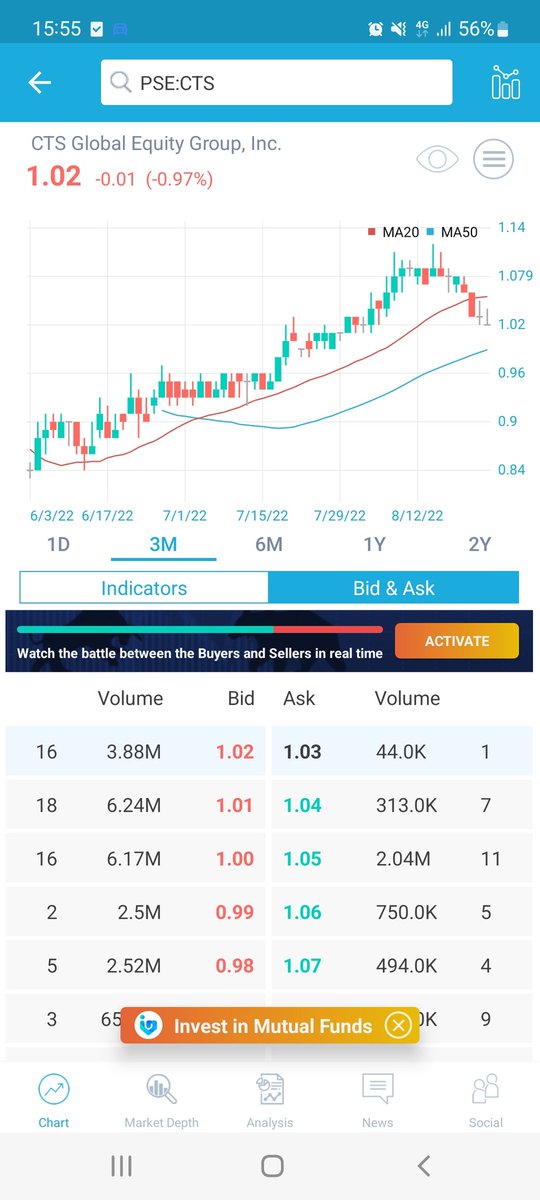This screenshot has width=540, height=1200.
Task: Tap the battery status icon
Action: [504, 29]
